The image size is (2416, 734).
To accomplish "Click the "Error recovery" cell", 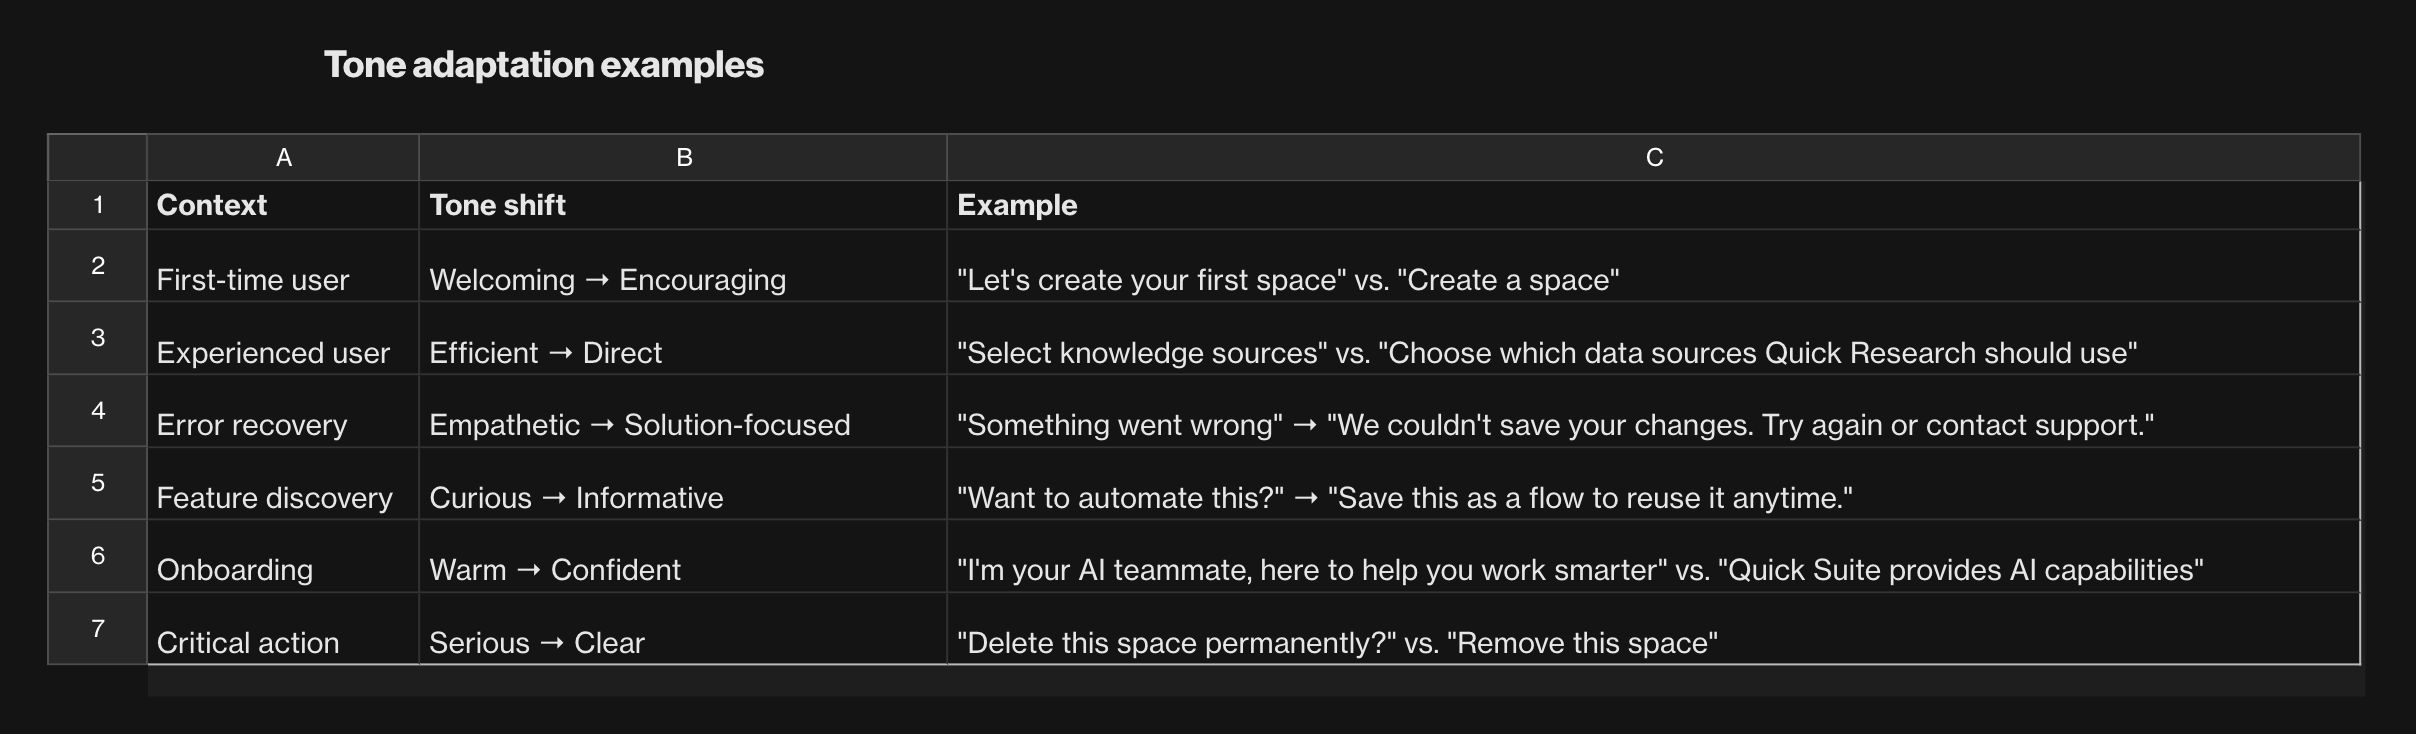I will tap(283, 412).
